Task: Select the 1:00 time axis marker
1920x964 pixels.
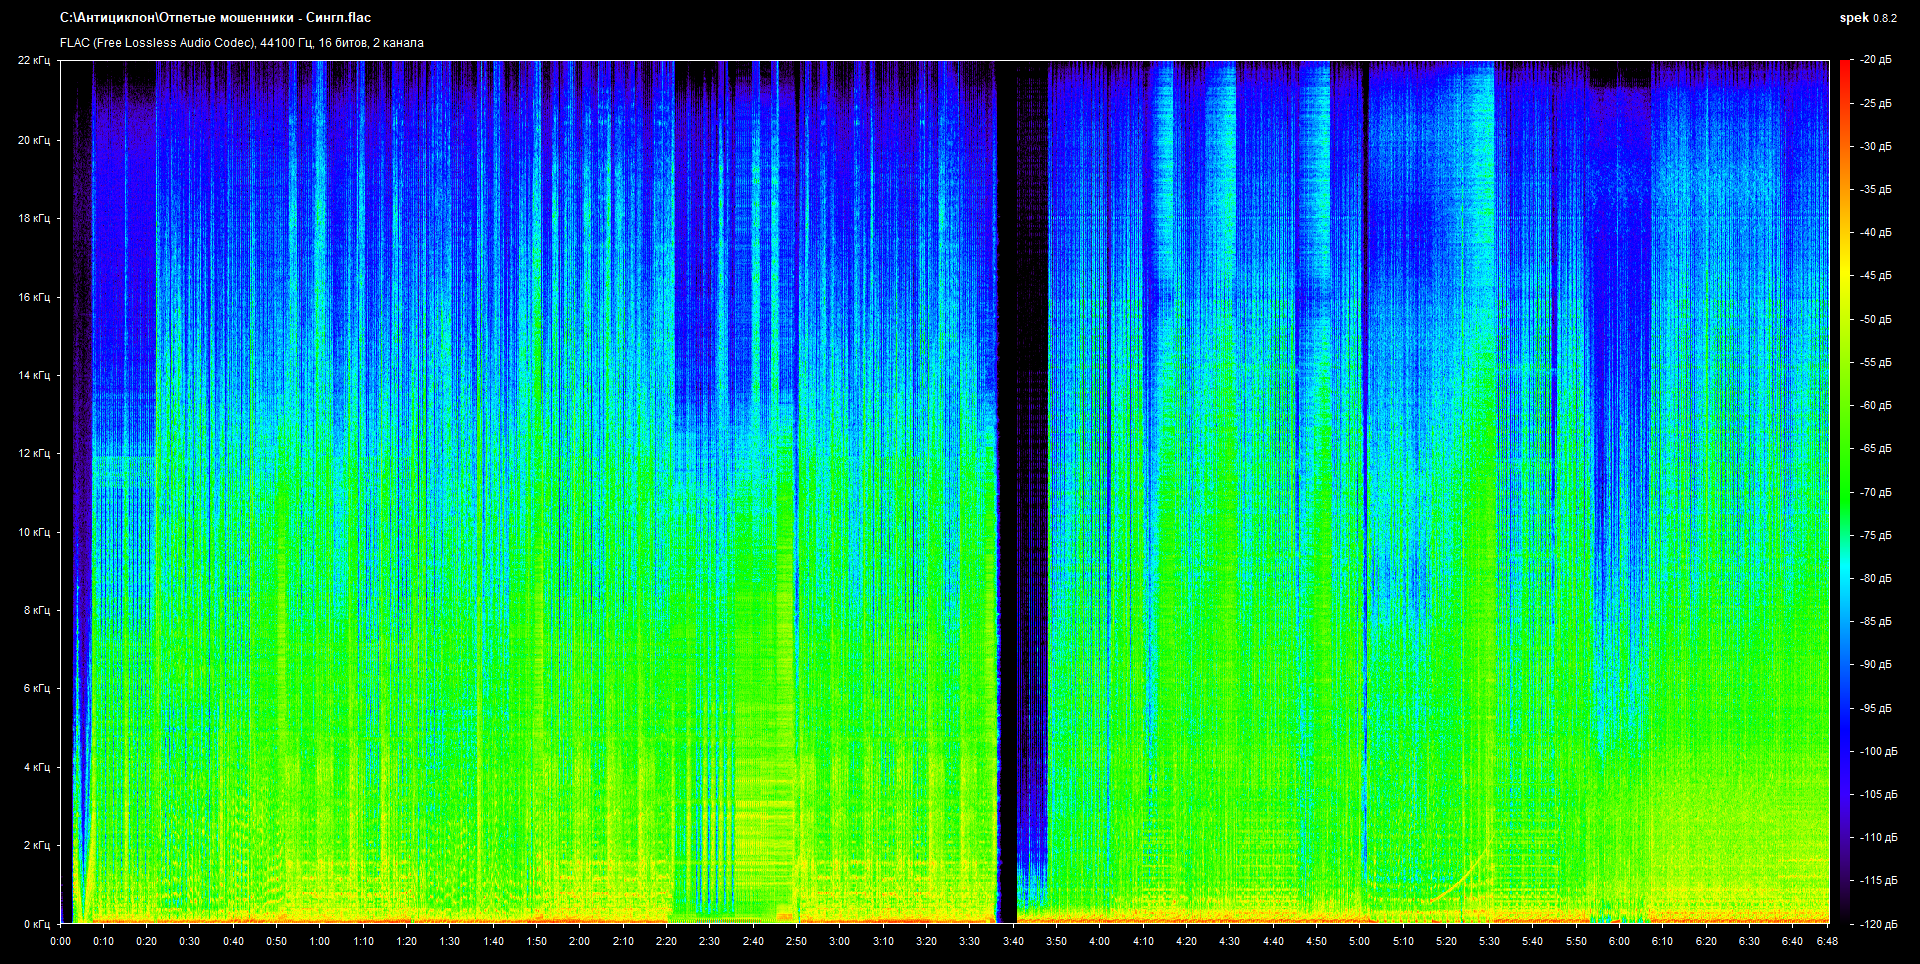Action: tap(320, 941)
